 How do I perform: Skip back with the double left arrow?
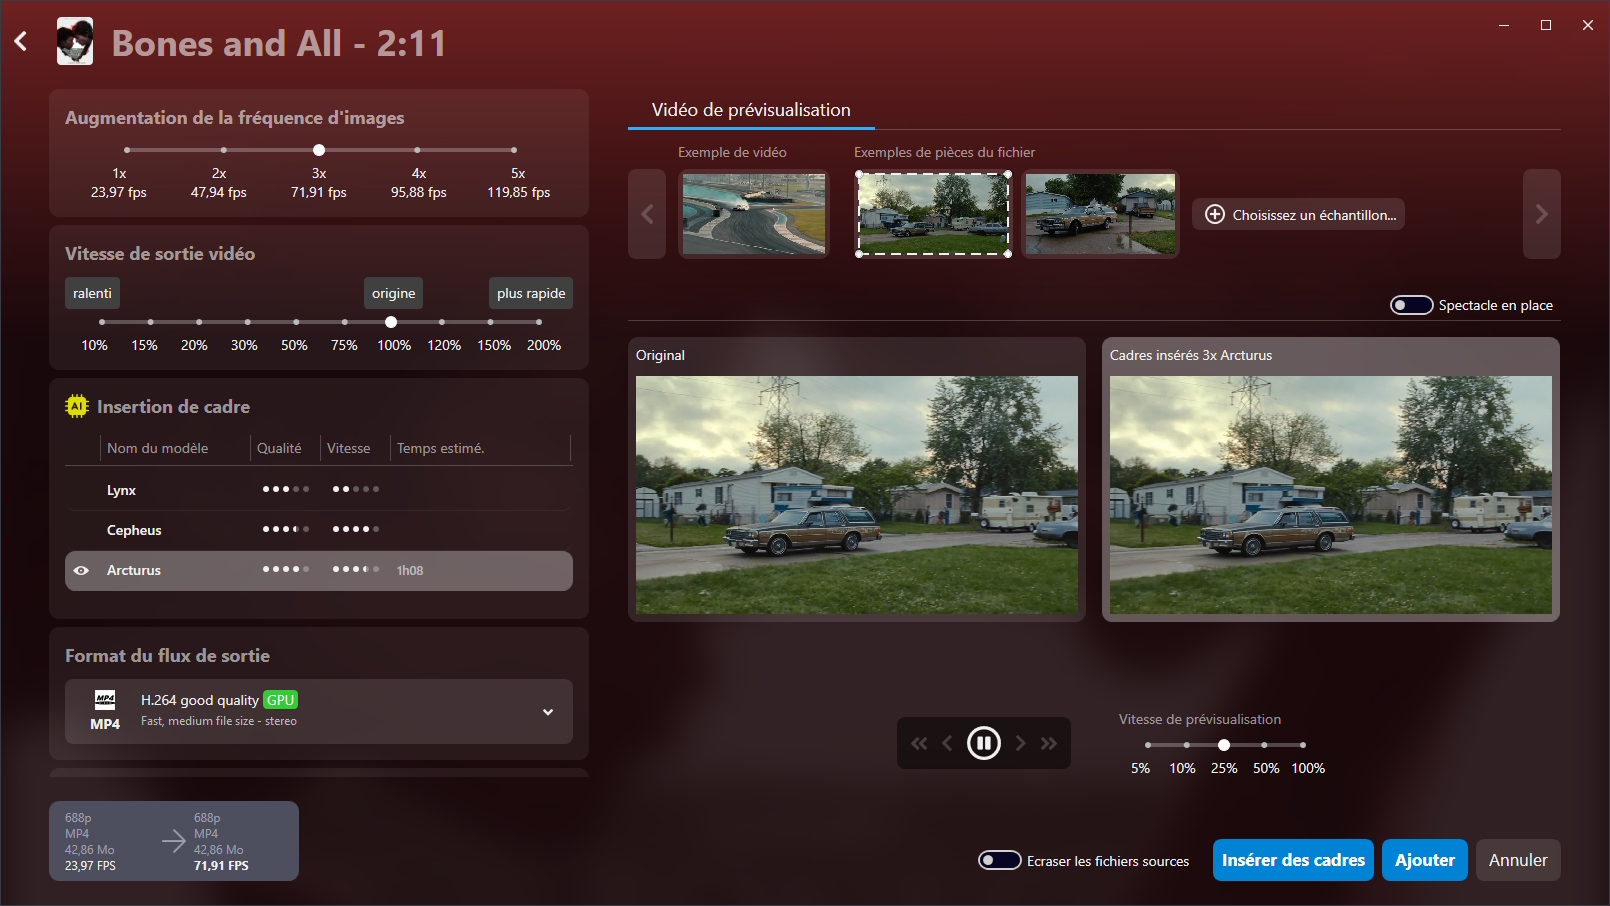click(x=919, y=743)
